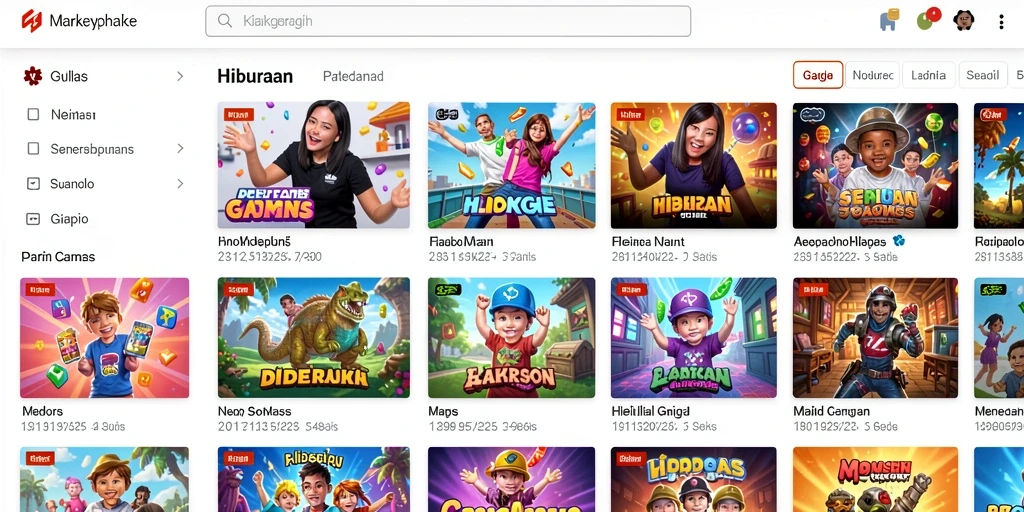Expand the Gullas chevron
This screenshot has width=1024, height=512.
180,76
